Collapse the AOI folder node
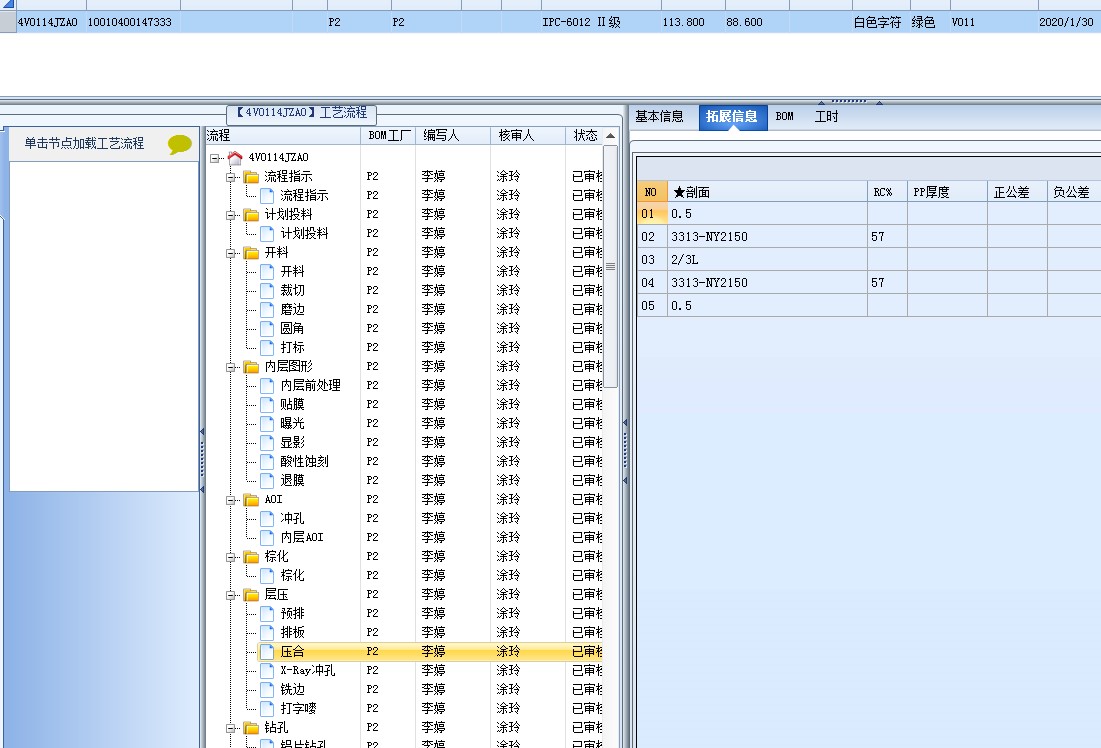The width and height of the screenshot is (1101, 748). (x=230, y=500)
